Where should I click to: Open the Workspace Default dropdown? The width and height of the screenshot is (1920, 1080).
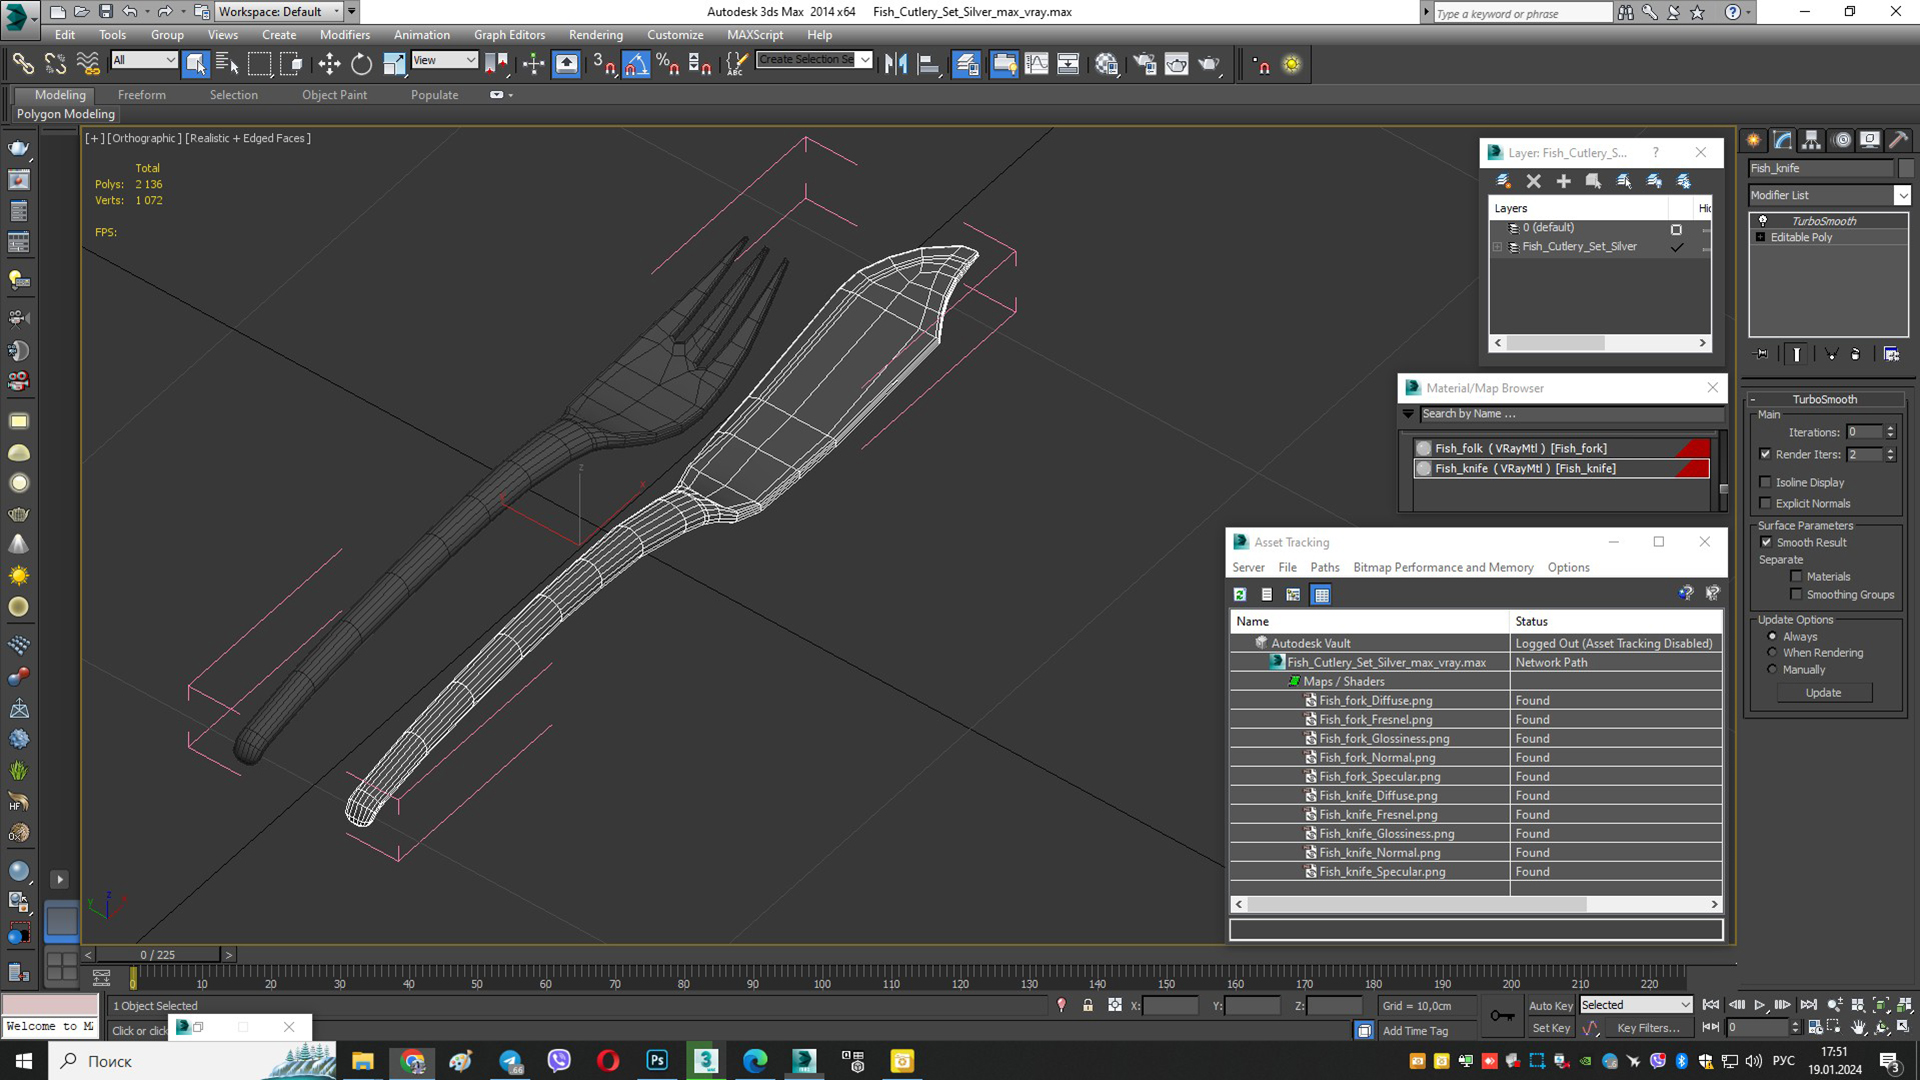tap(280, 12)
